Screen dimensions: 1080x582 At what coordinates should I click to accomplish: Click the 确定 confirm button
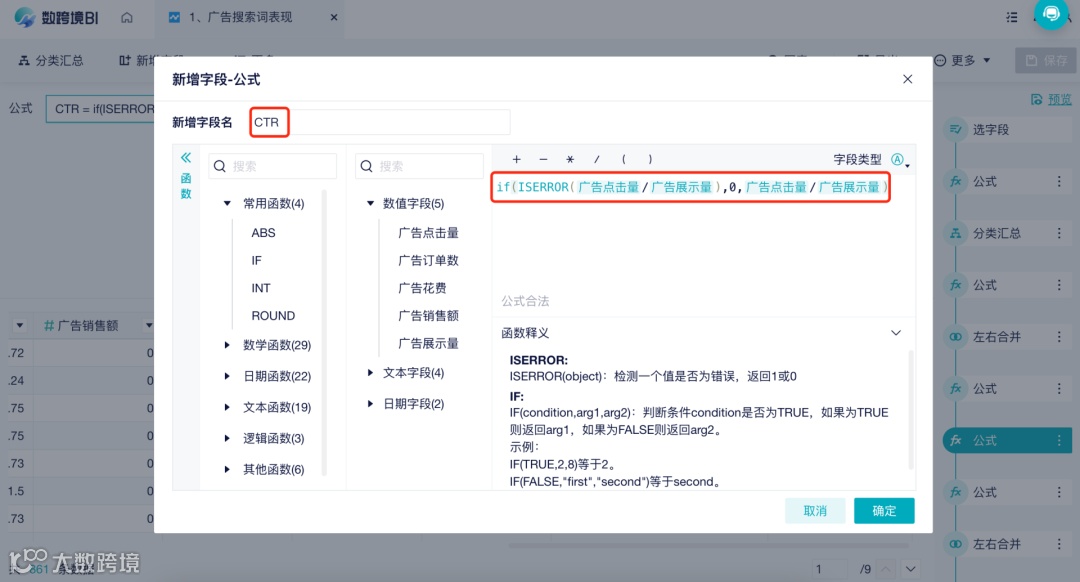pos(883,510)
